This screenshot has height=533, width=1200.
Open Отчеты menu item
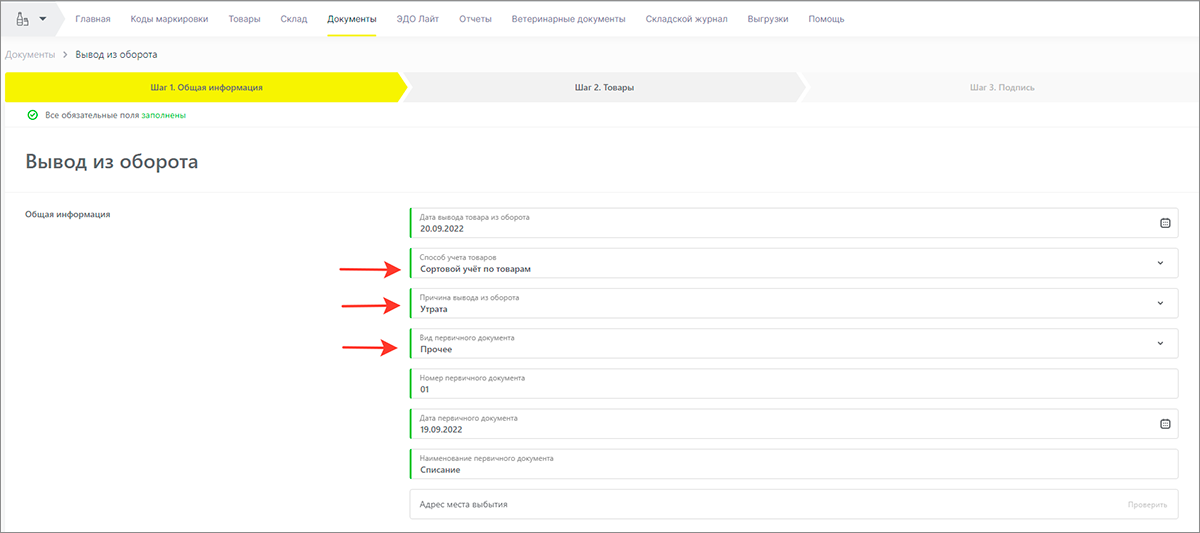[475, 19]
